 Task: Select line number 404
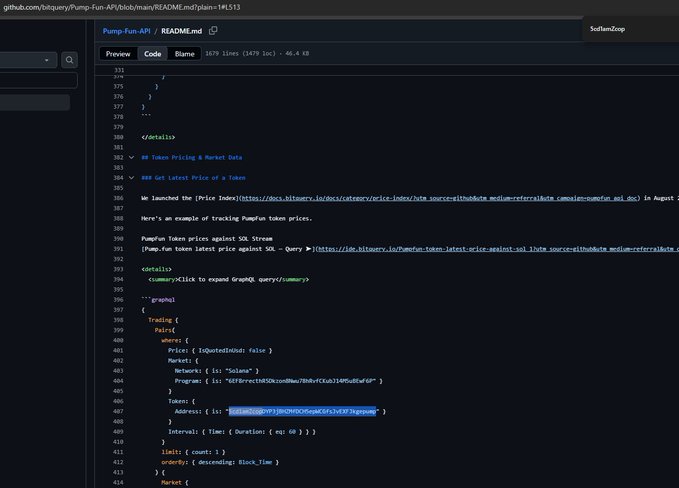pos(118,381)
